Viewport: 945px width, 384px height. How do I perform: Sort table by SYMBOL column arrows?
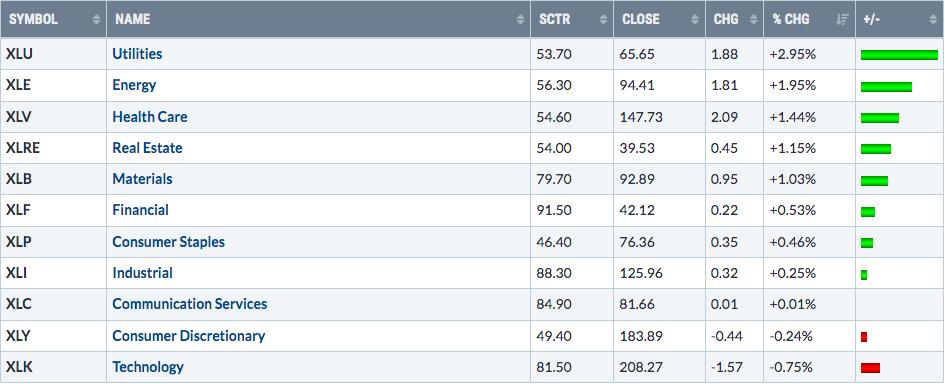pos(96,19)
